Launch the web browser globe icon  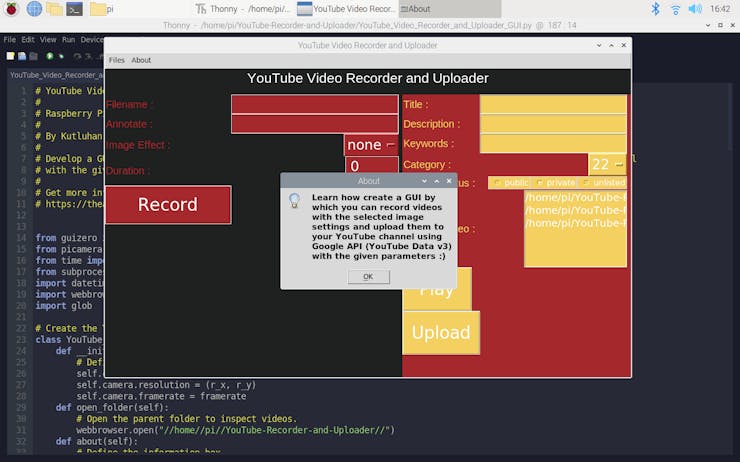point(34,8)
